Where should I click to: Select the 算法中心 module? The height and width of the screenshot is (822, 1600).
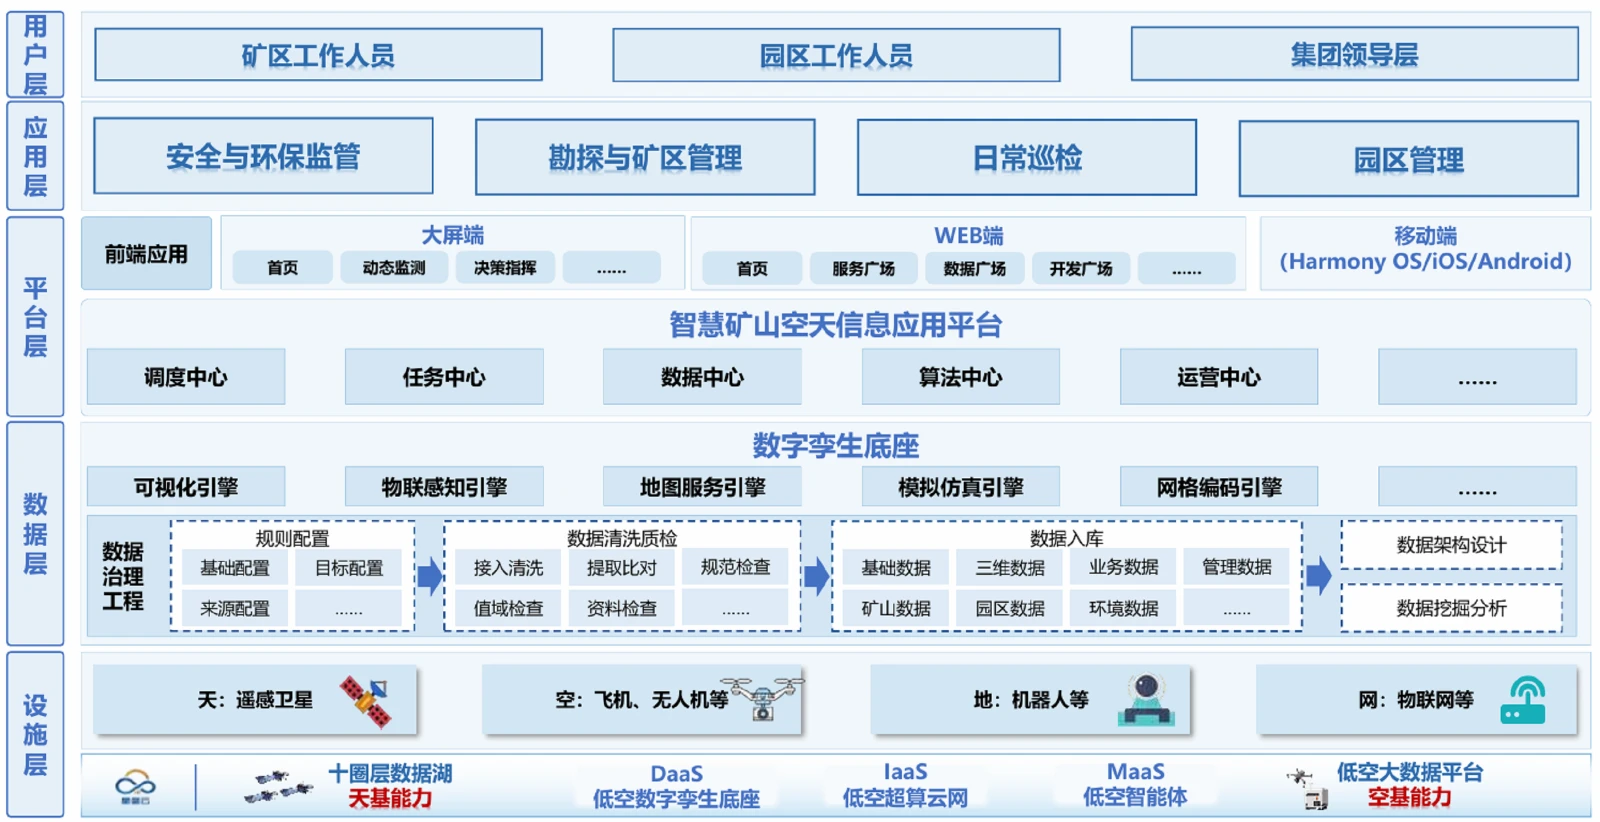960,377
